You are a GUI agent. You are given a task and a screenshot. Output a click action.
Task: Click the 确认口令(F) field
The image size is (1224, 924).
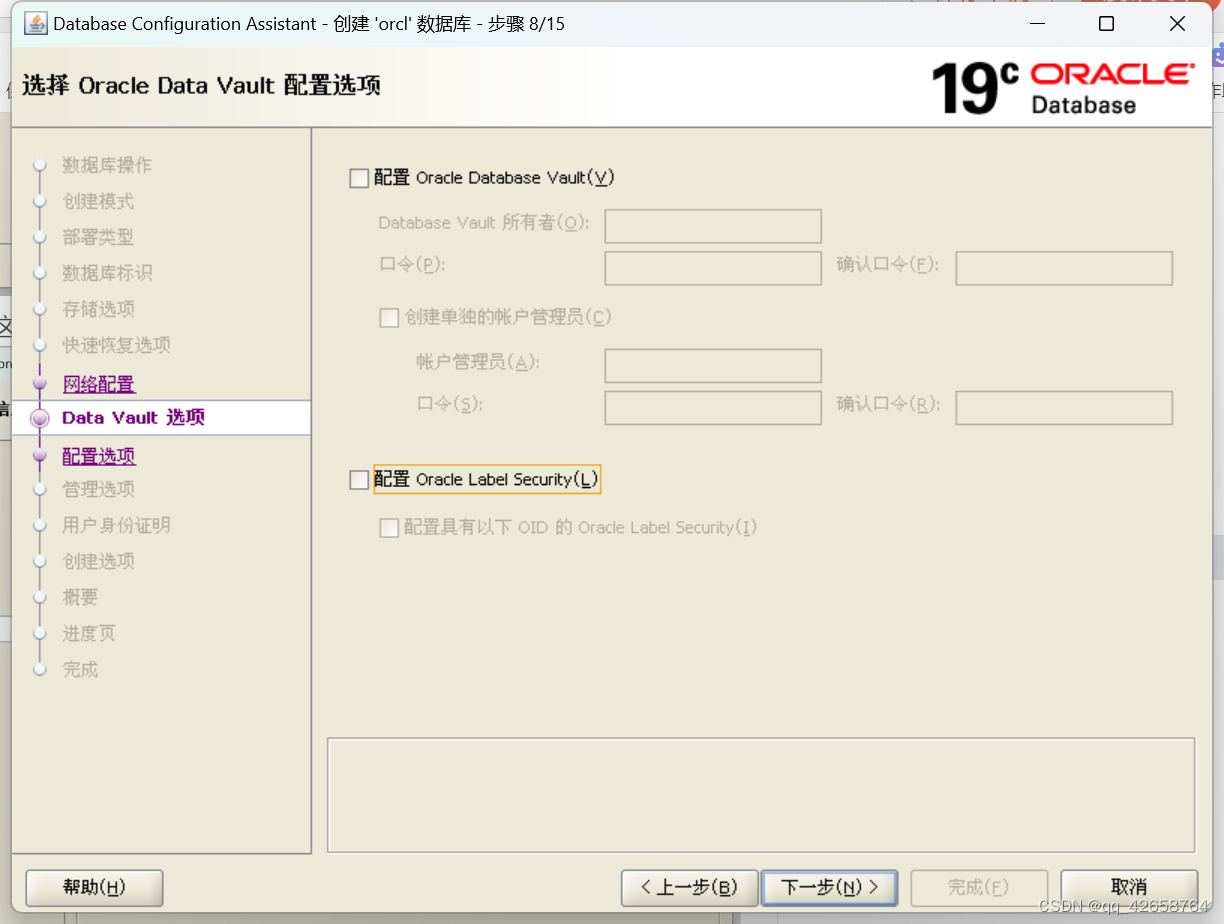pos(1064,268)
